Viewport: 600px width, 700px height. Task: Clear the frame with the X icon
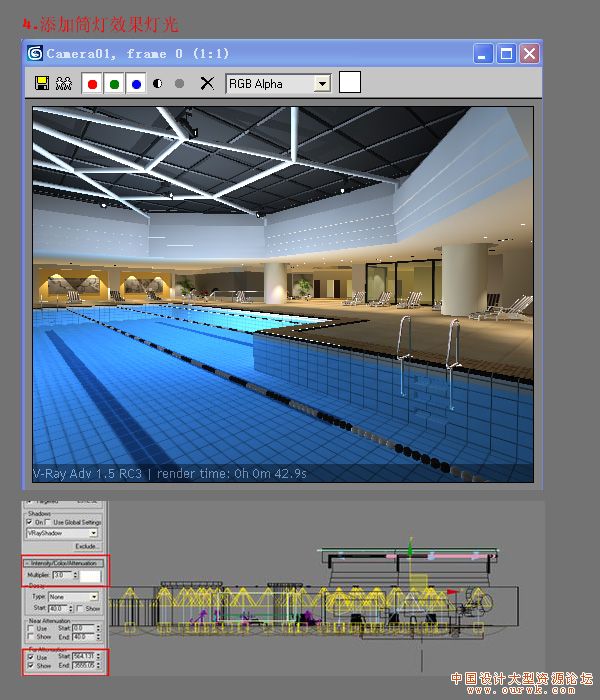click(207, 84)
